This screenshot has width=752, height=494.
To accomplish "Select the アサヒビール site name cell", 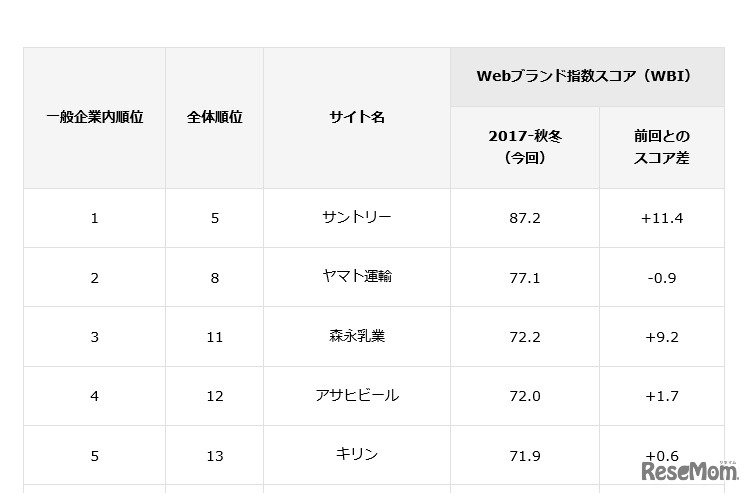I will coord(357,395).
